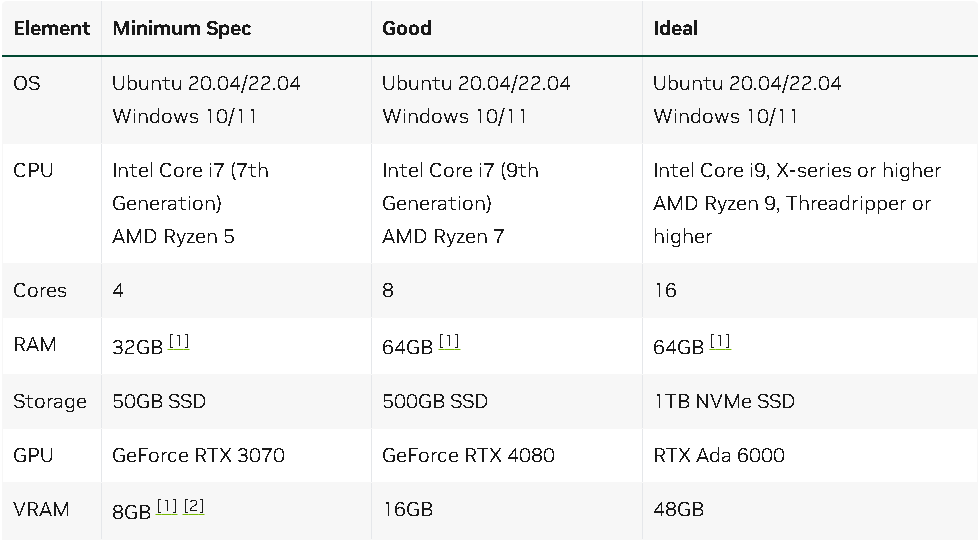Open footnote [1] link in Ideal RAM cell
Screen dimensions: 980x546
click(720, 342)
